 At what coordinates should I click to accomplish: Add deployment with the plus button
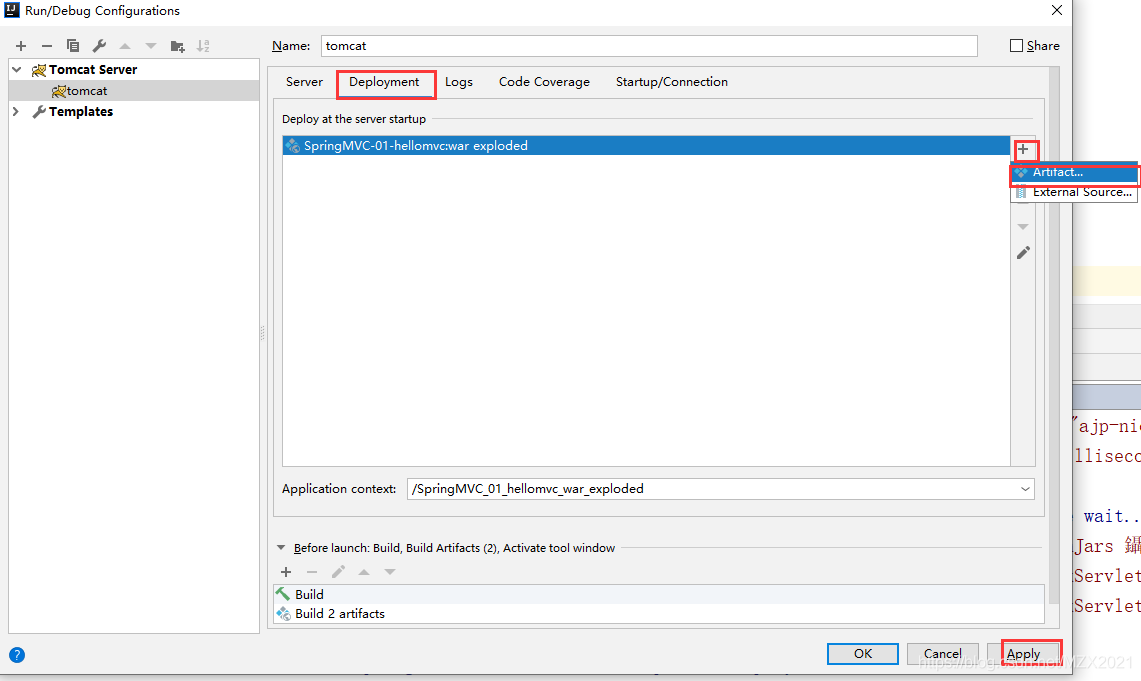pos(1023,149)
